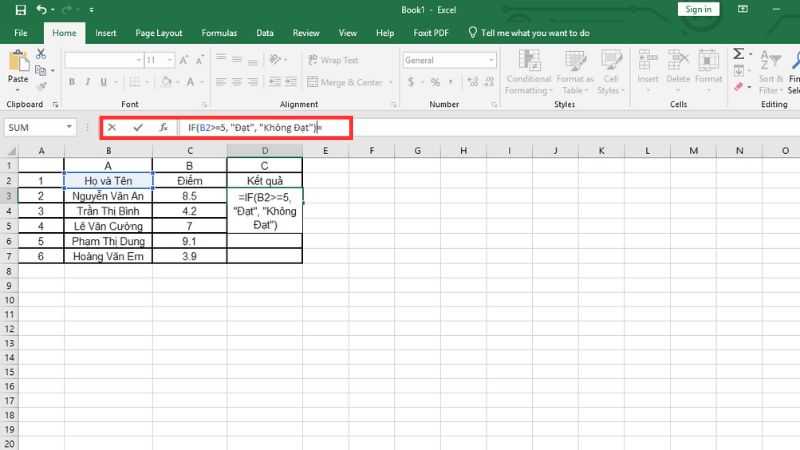Click the Cut scissors icon
Viewport: 800px width, 450px height.
(42, 53)
